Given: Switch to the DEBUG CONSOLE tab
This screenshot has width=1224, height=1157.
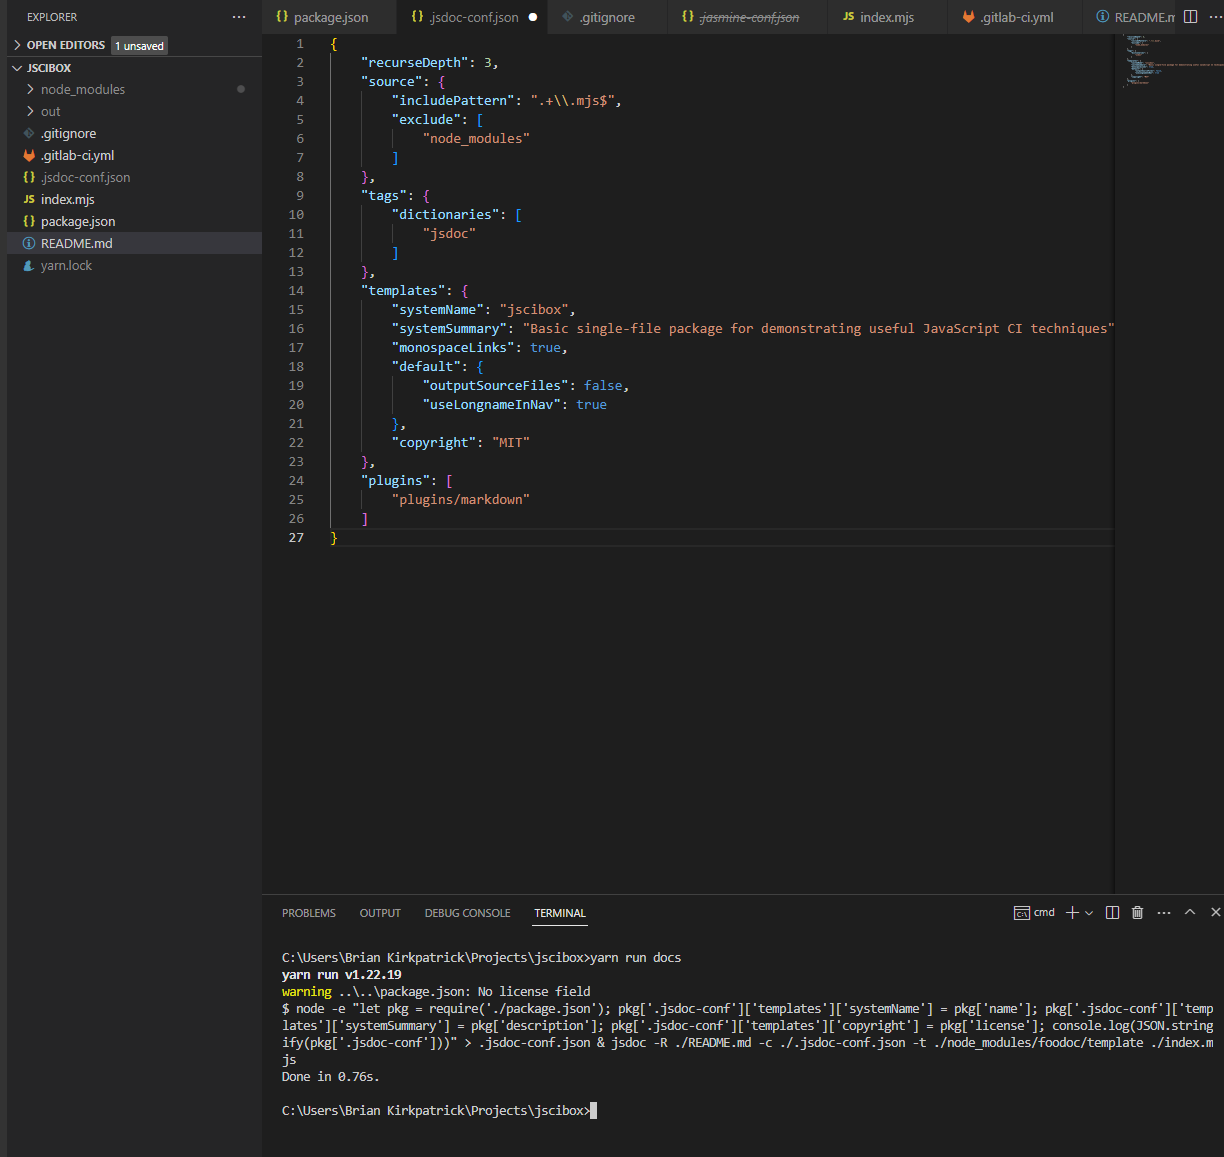Looking at the screenshot, I should tap(467, 912).
